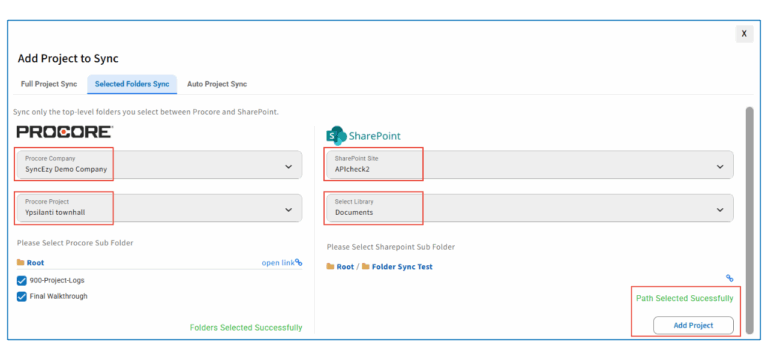Click the Procore logo
768x360 pixels.
click(x=65, y=132)
